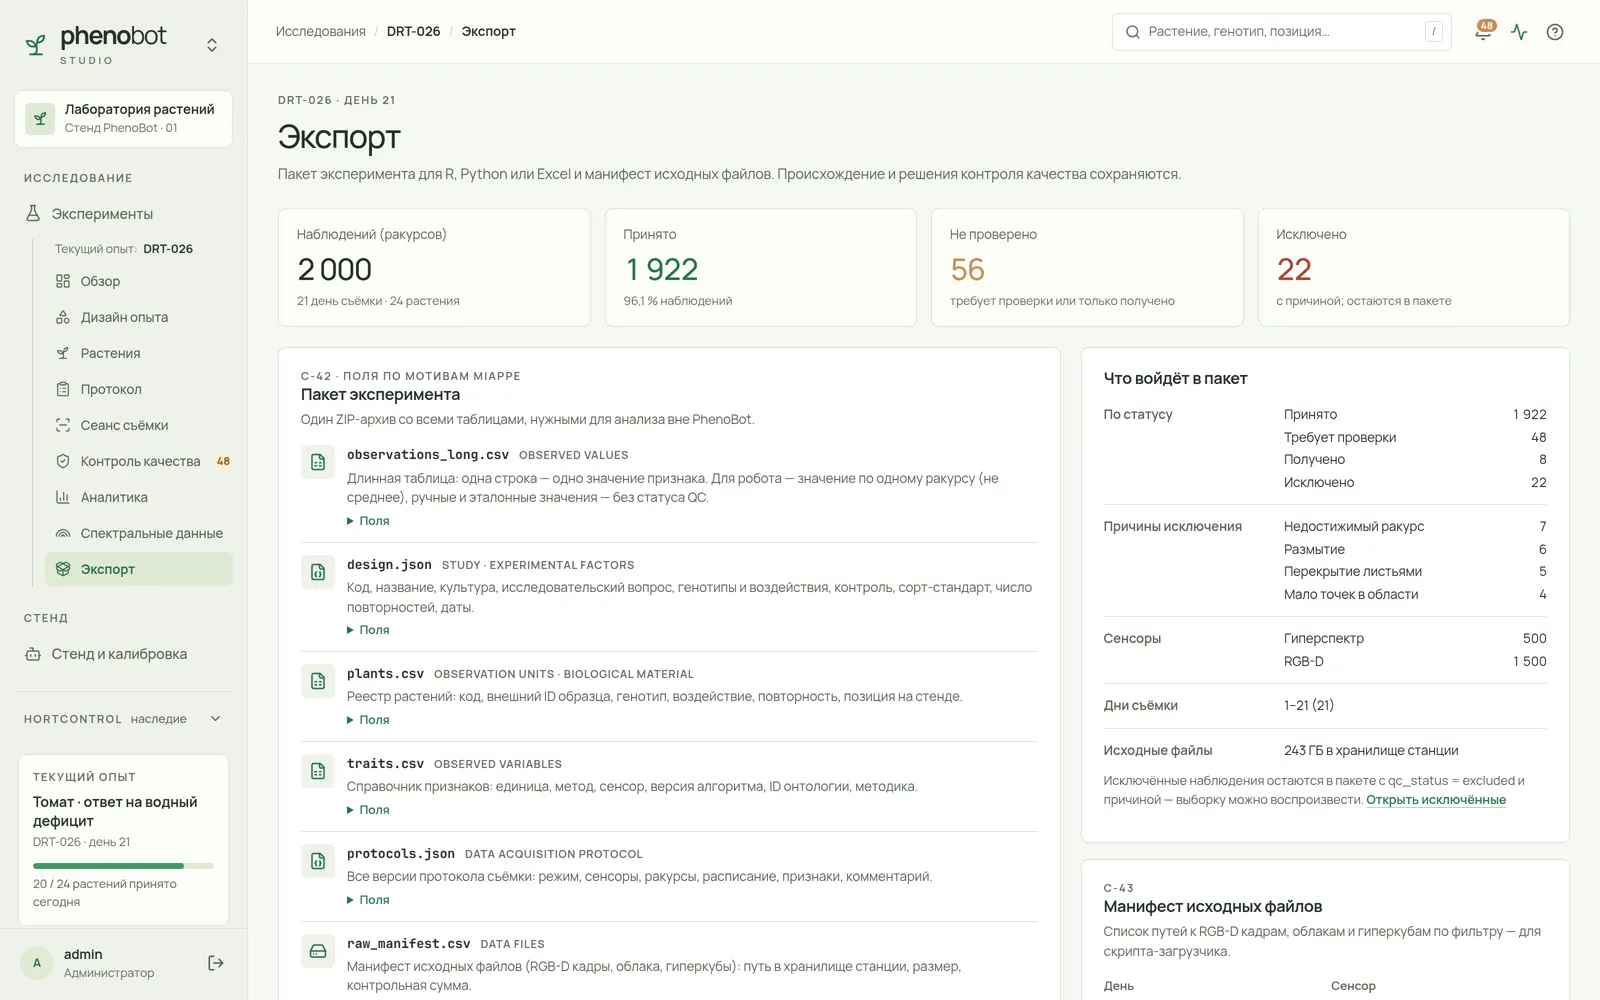Screen dimensions: 1600x1000
Task: Open notifications bell with 48 badge
Action: [1483, 31]
